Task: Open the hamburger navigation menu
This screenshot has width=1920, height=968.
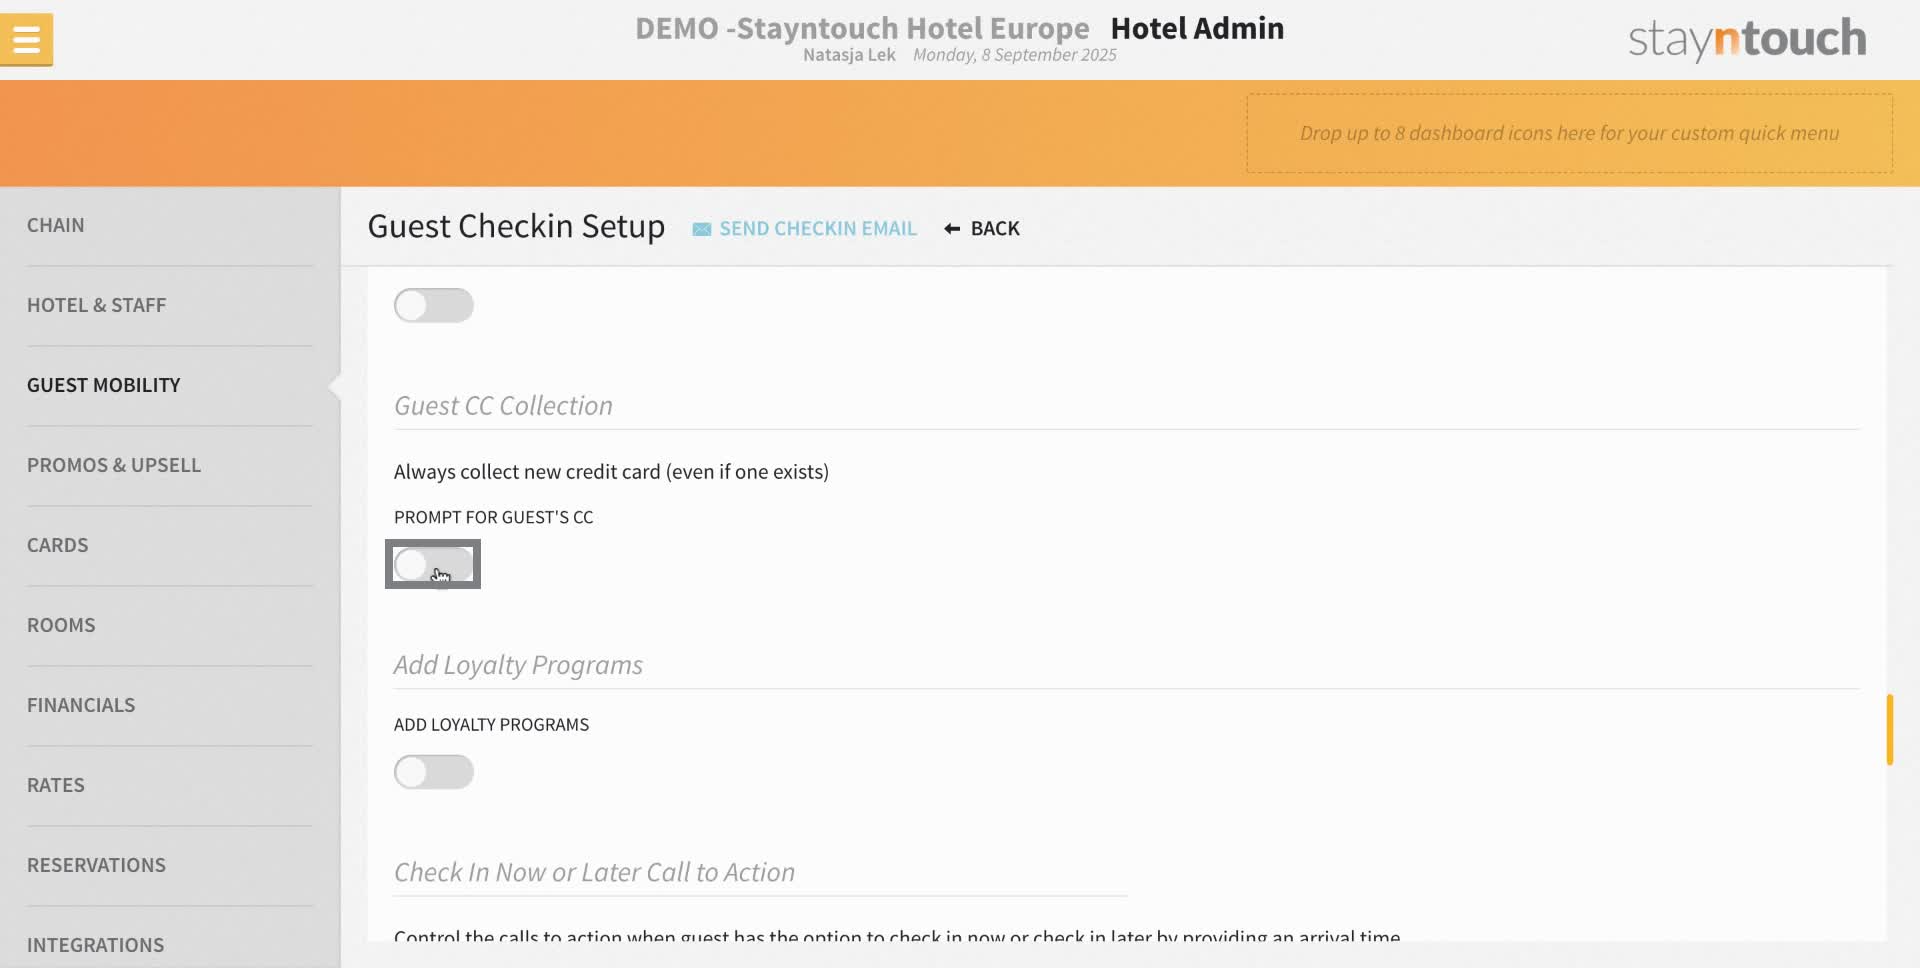Action: (x=26, y=39)
